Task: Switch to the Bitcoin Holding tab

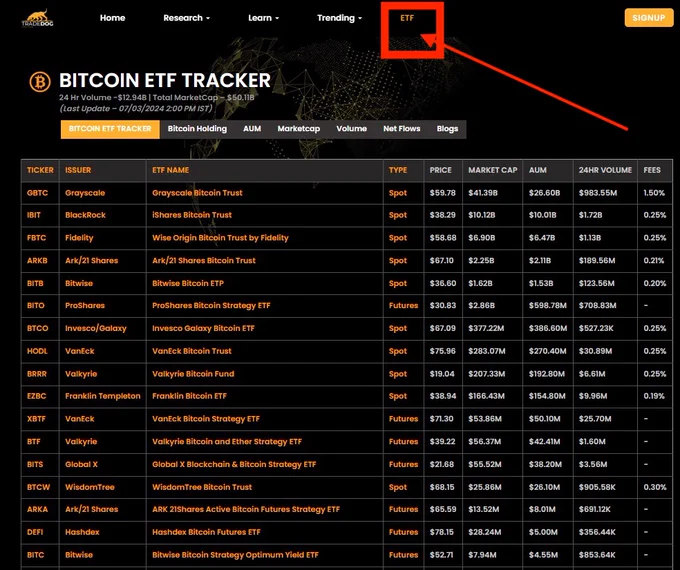Action: 197,129
